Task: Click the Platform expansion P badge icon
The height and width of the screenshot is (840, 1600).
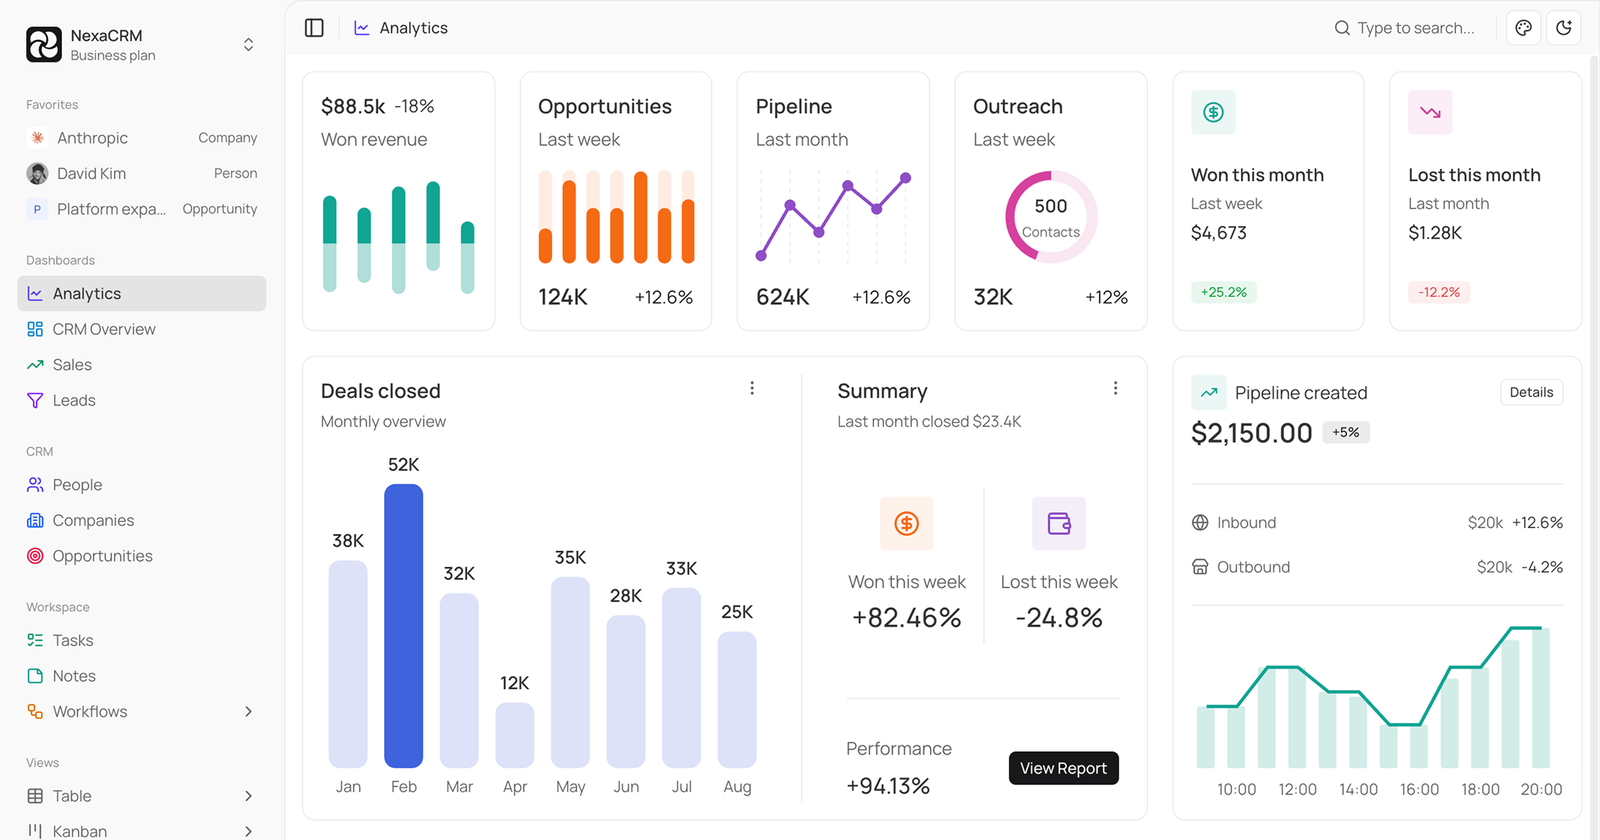Action: 37,209
